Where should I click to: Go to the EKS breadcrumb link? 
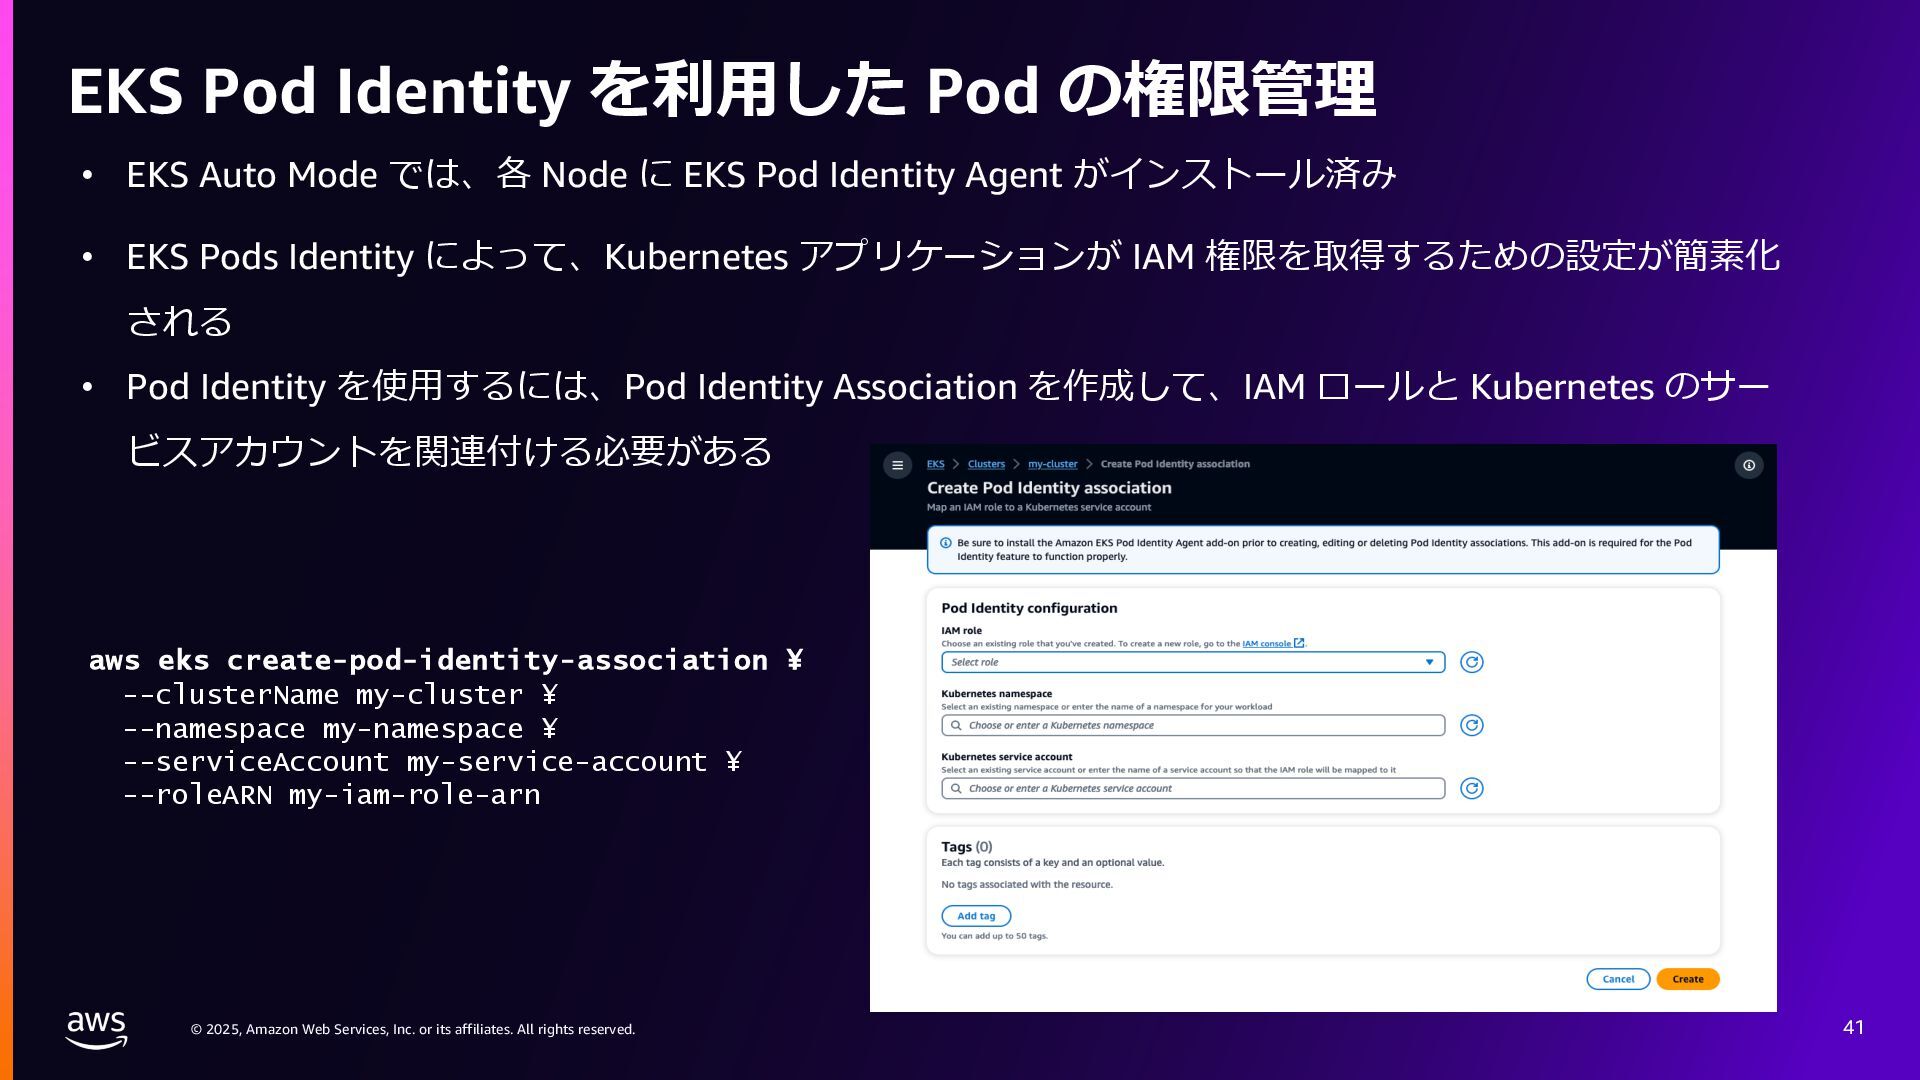[x=935, y=464]
